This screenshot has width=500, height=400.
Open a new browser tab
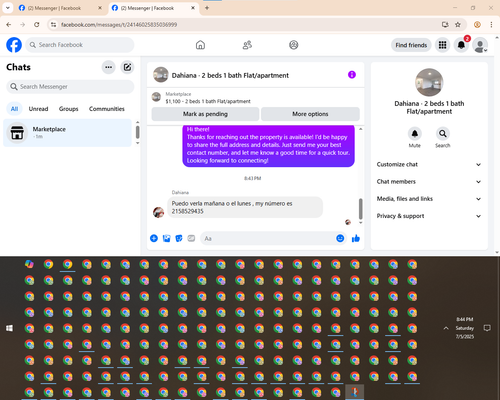(207, 8)
